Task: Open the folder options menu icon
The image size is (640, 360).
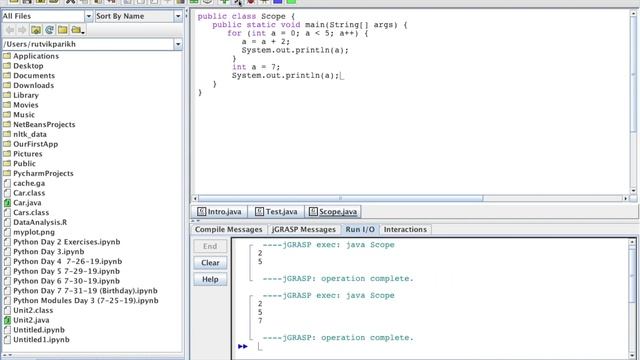Action: (x=77, y=30)
